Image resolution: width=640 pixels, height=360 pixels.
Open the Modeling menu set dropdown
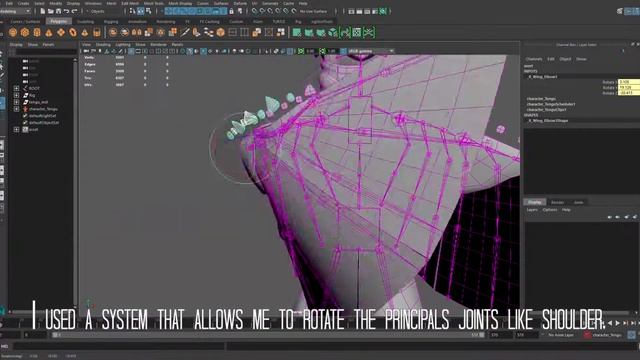(x=16, y=11)
